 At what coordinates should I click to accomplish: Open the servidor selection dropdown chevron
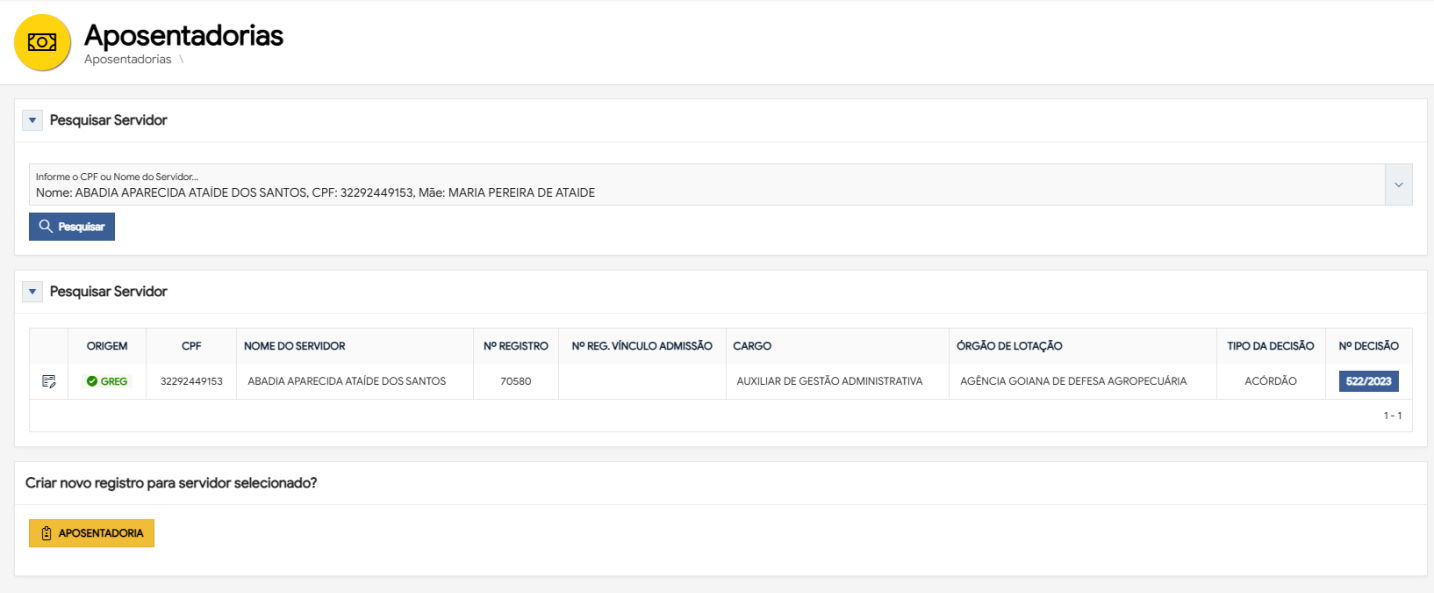pos(1398,185)
